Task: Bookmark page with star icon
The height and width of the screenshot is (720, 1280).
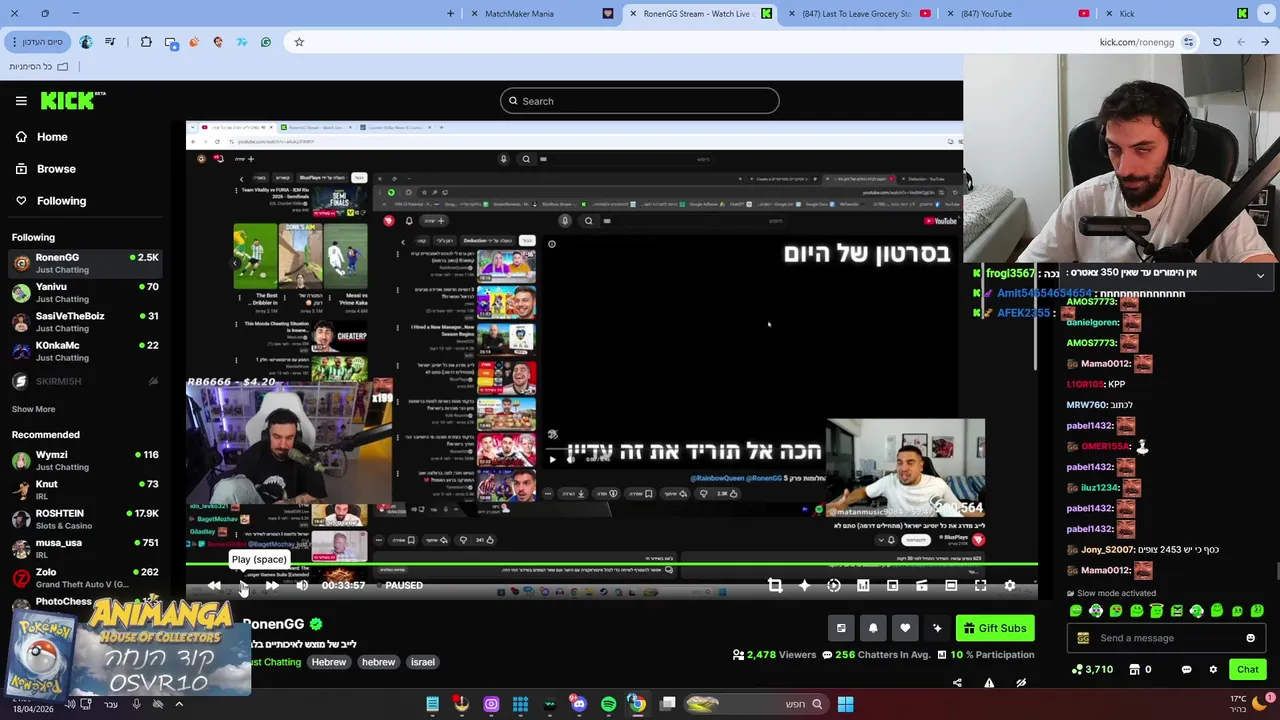Action: pyautogui.click(x=299, y=42)
